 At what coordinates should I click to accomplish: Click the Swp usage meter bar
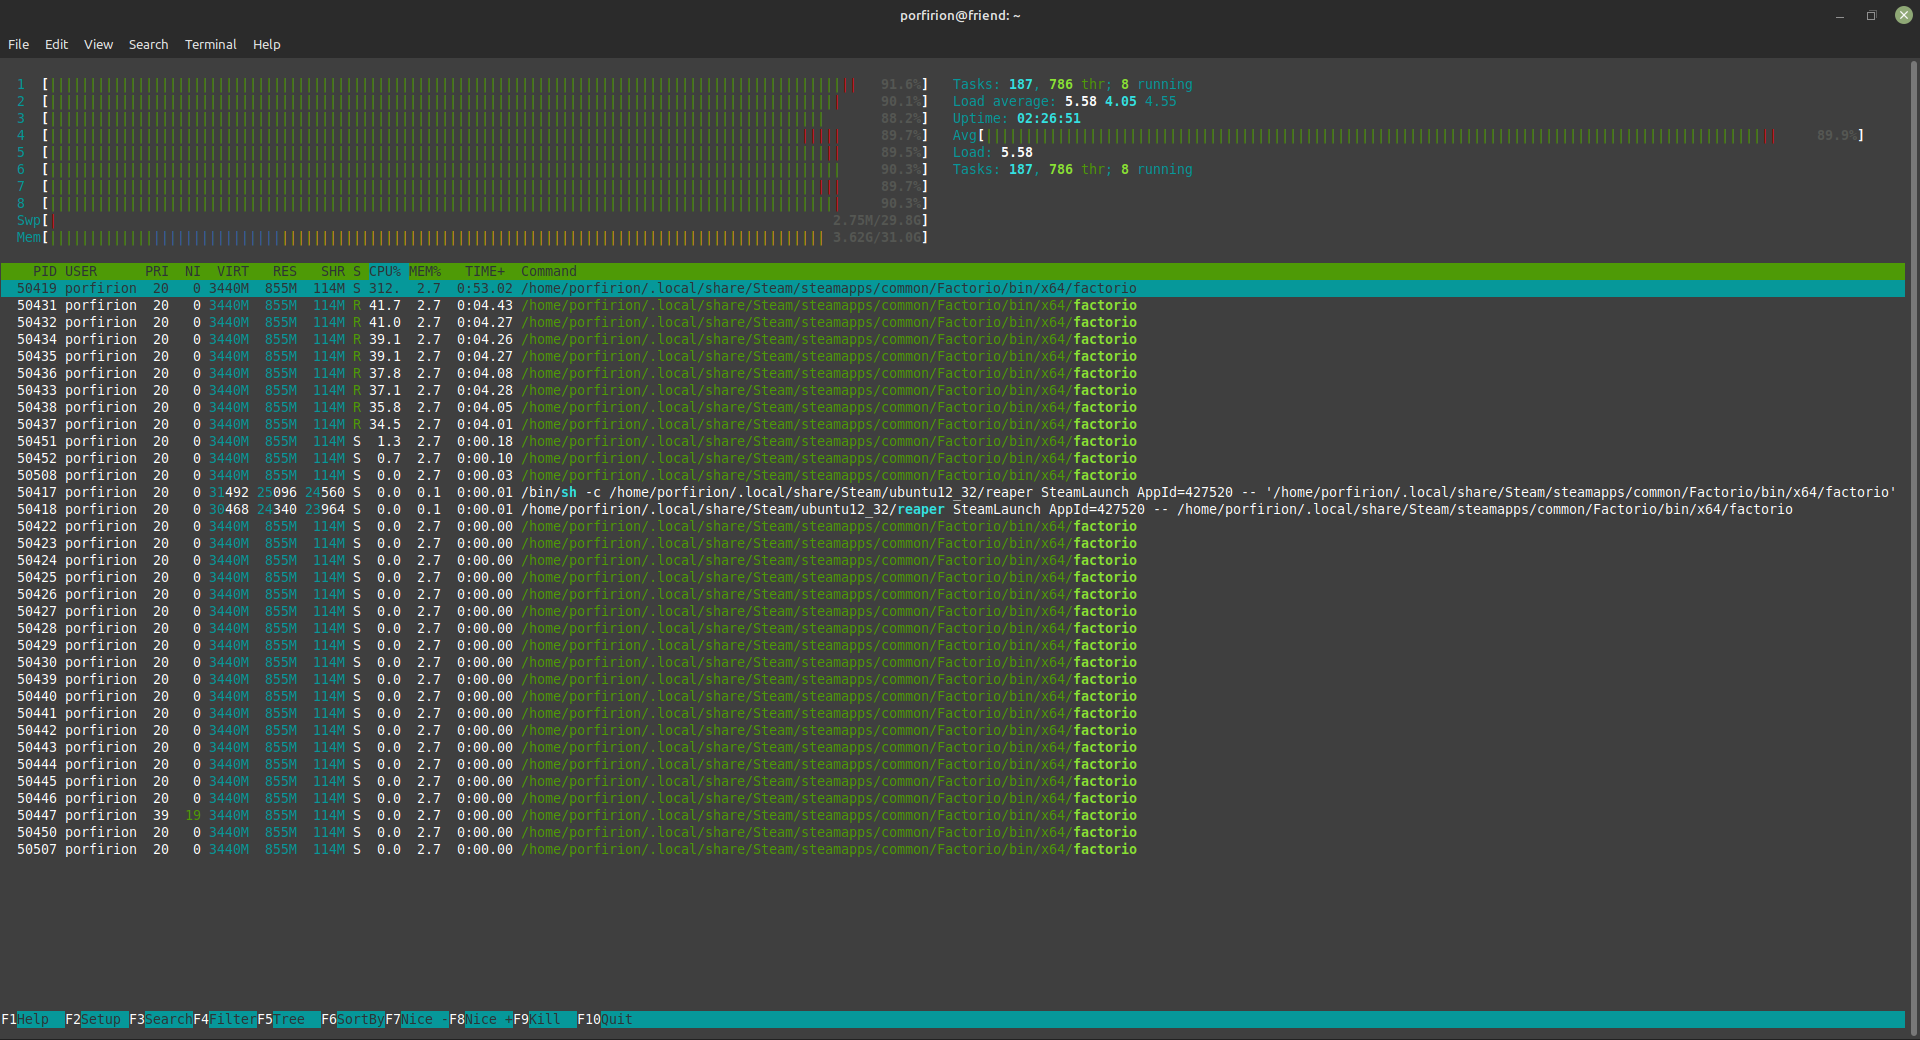tap(485, 220)
